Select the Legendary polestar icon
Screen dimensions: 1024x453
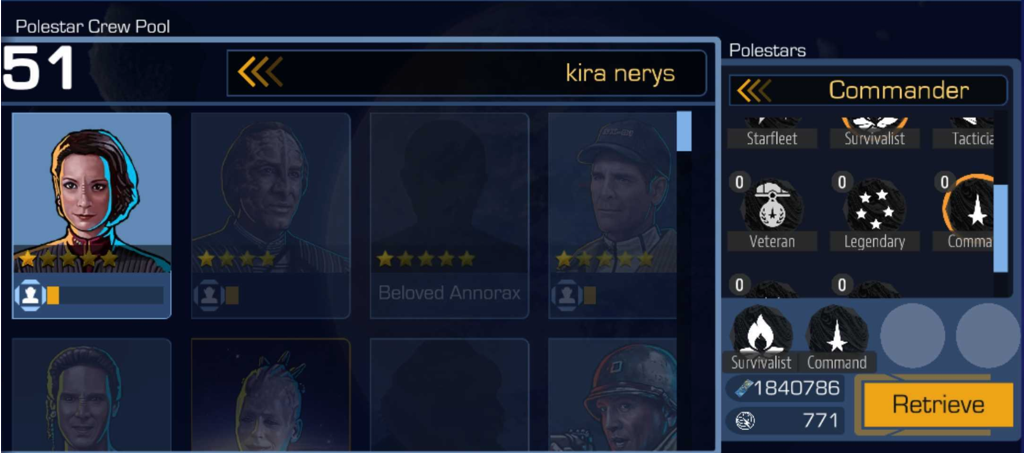(x=874, y=204)
